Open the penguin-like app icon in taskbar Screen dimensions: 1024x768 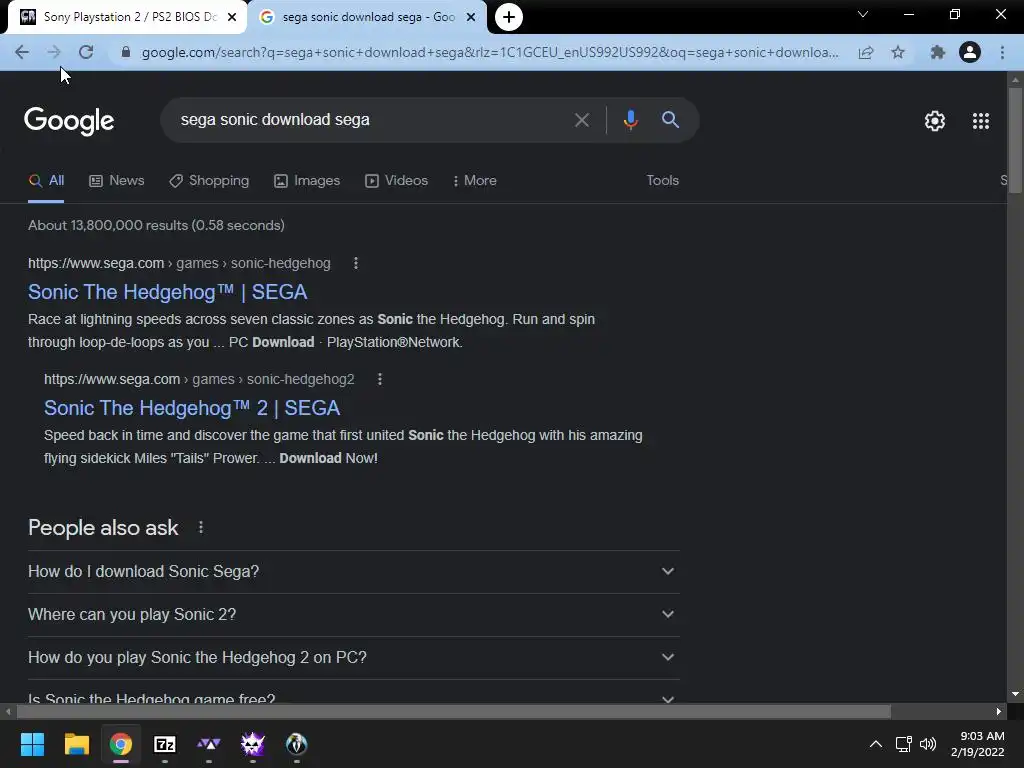click(296, 744)
